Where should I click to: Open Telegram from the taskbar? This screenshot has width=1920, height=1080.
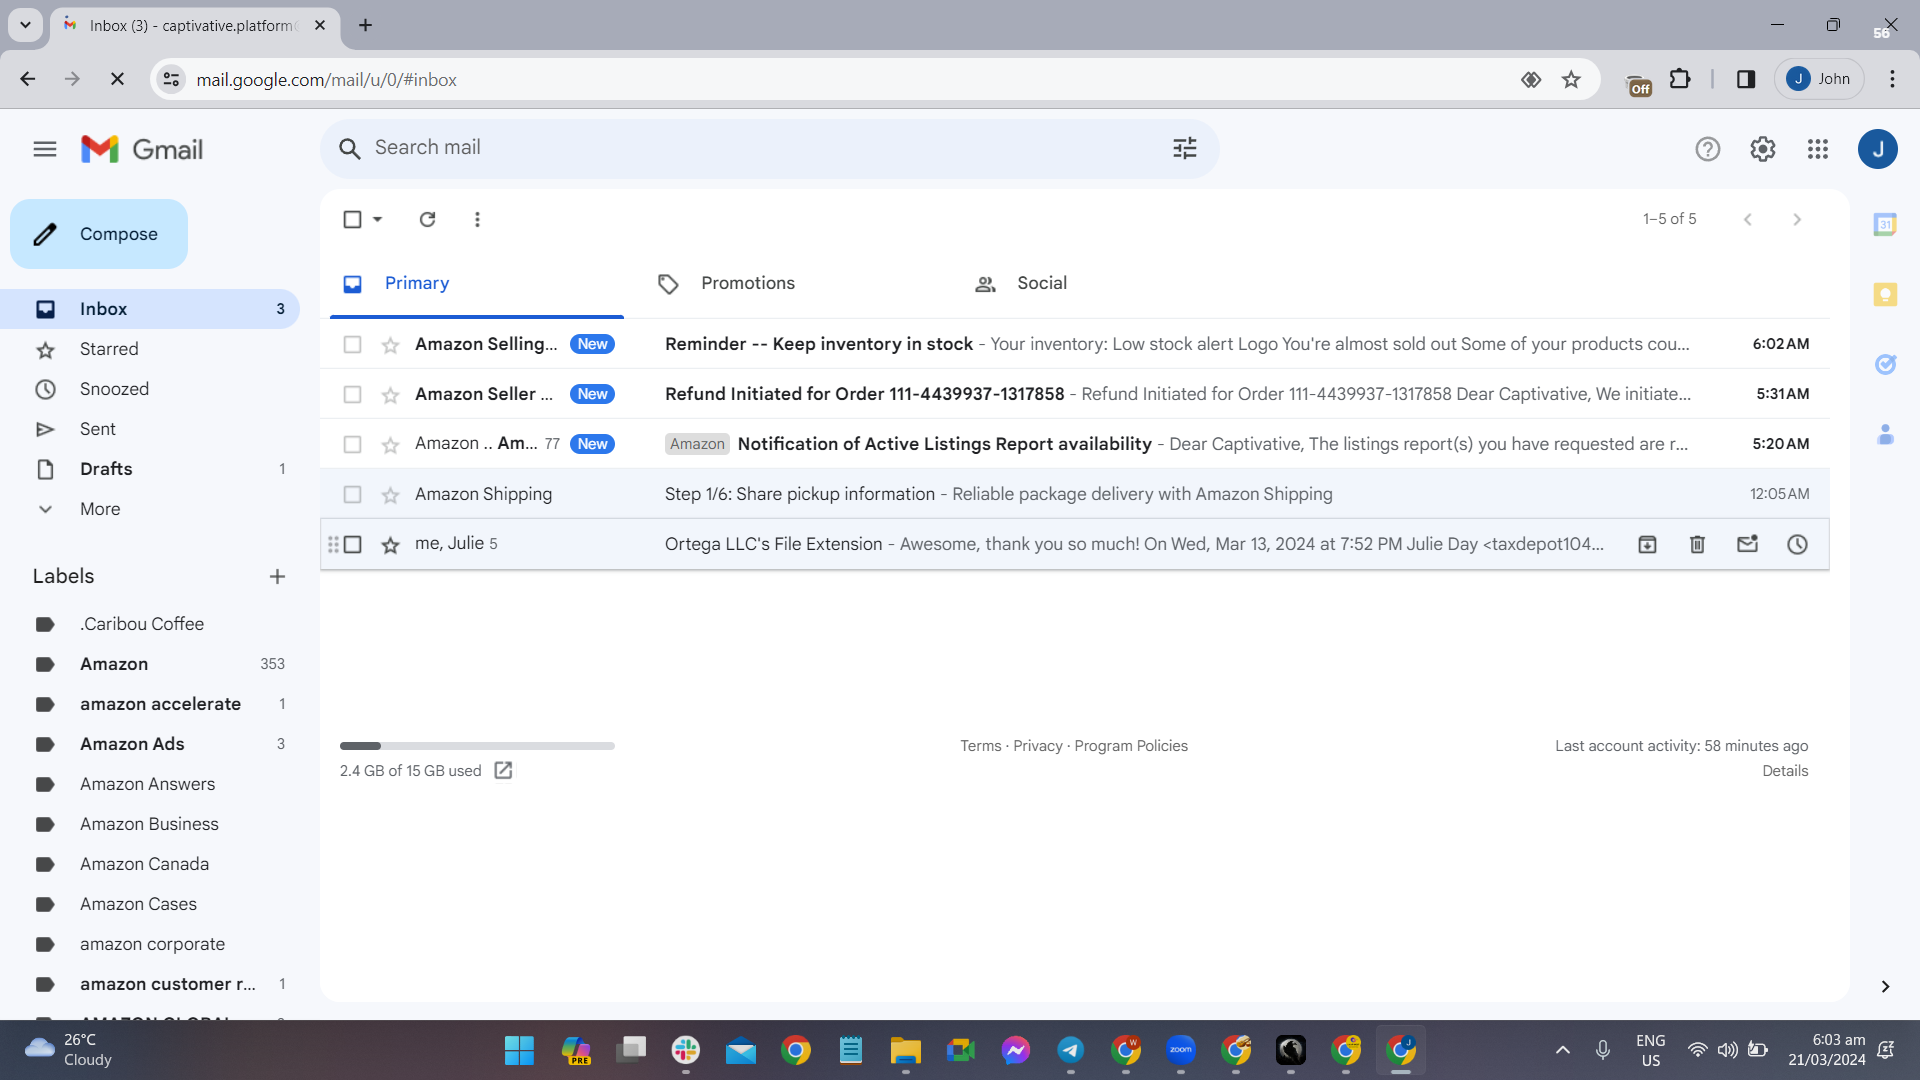[x=1071, y=1050]
